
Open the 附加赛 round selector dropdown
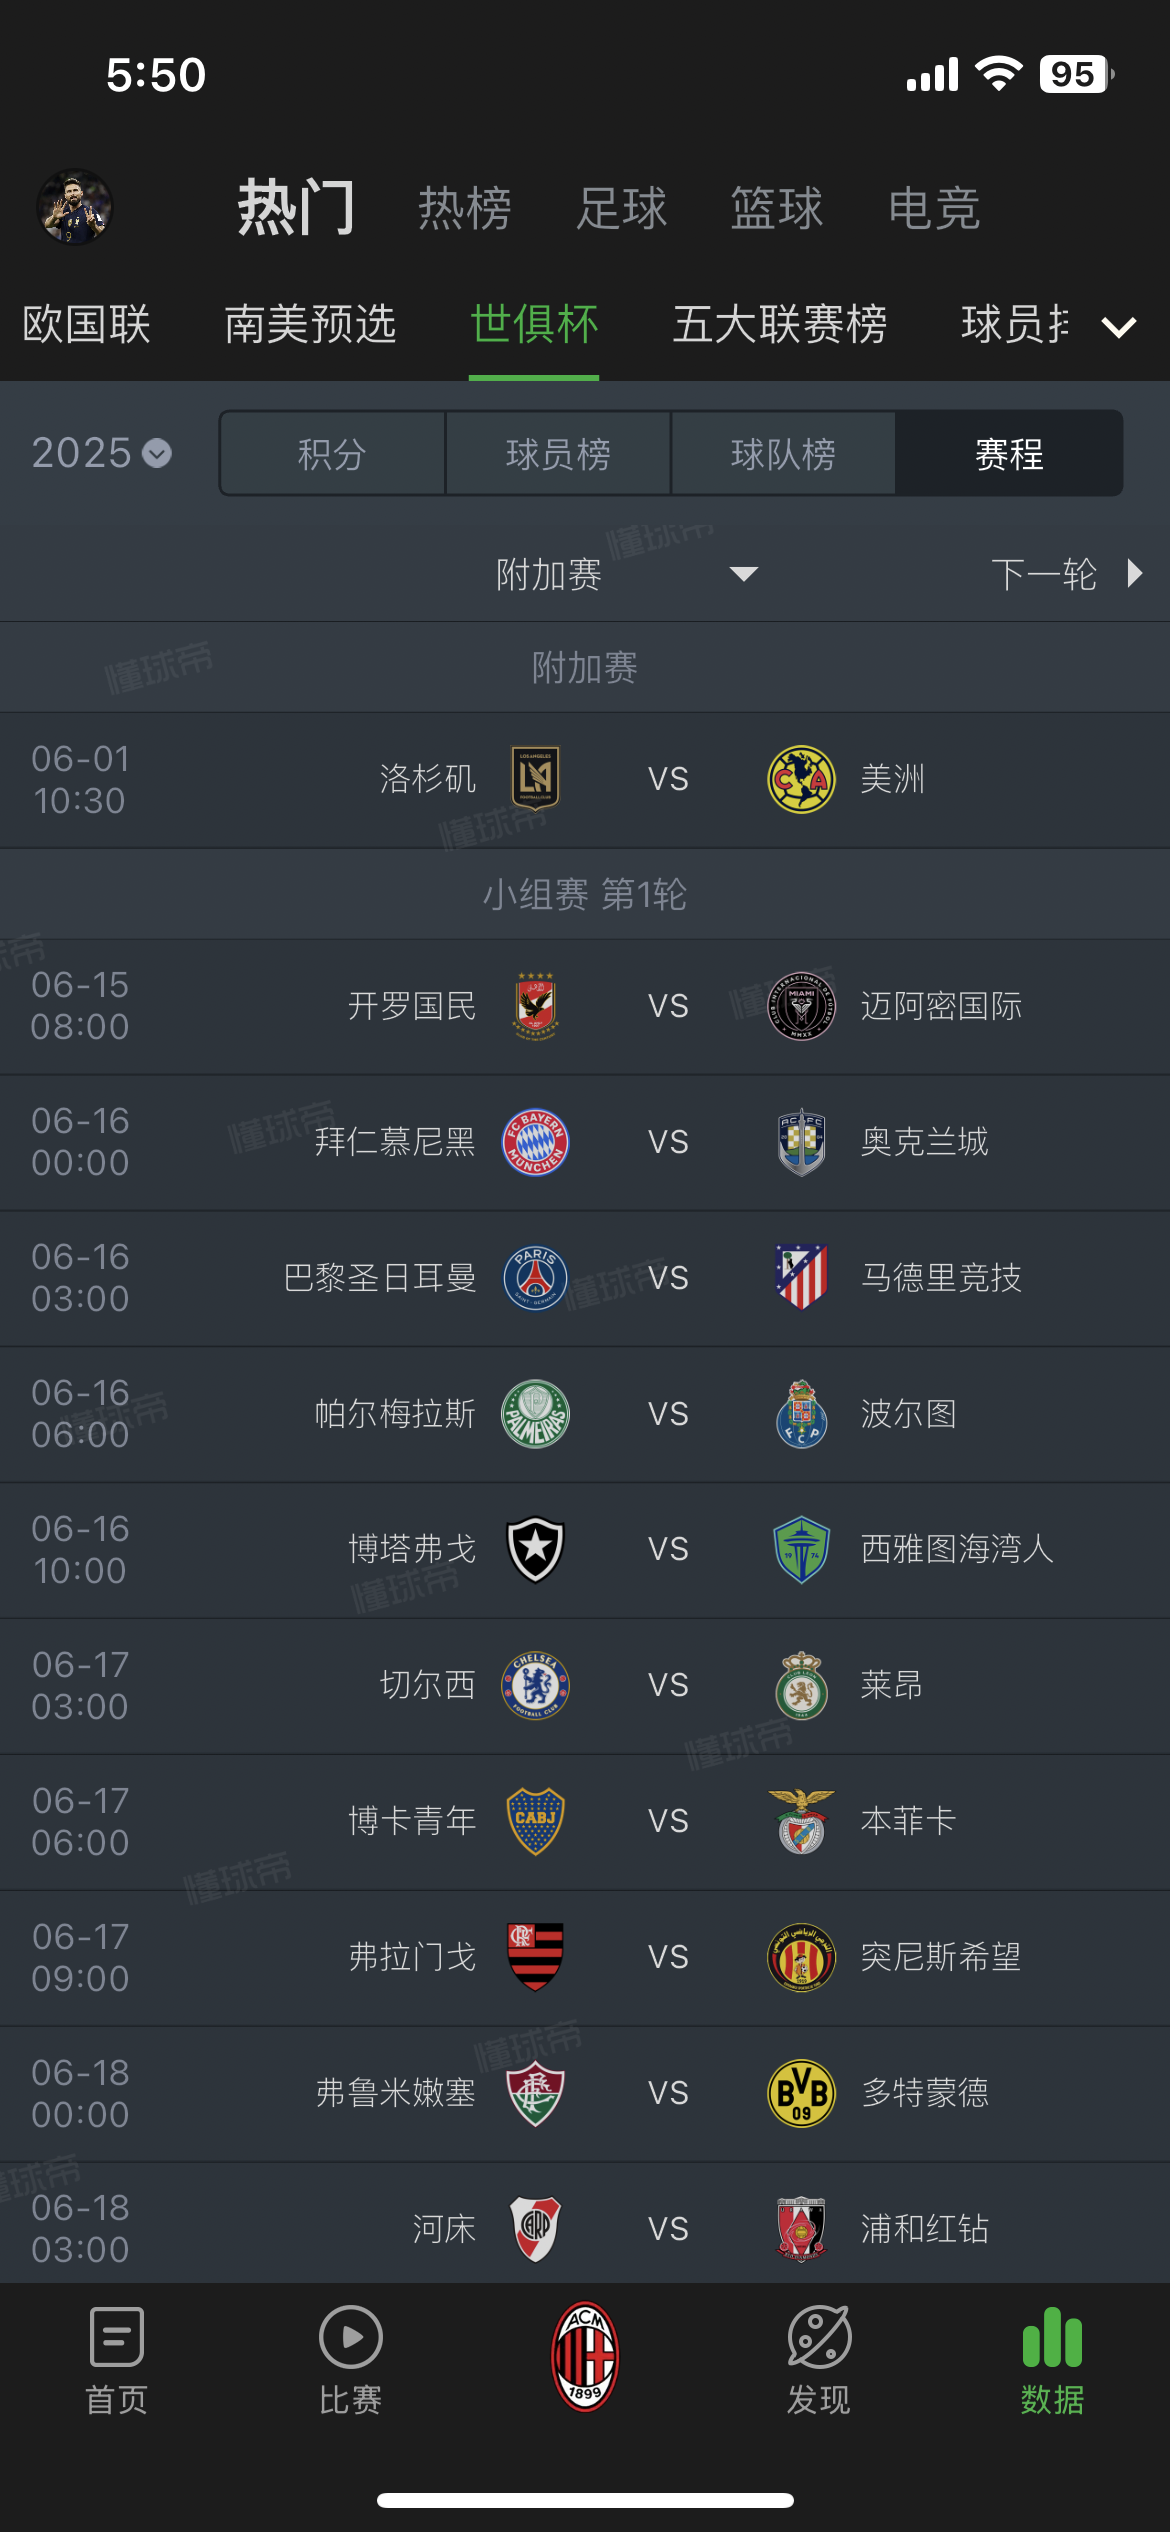pyautogui.click(x=626, y=574)
